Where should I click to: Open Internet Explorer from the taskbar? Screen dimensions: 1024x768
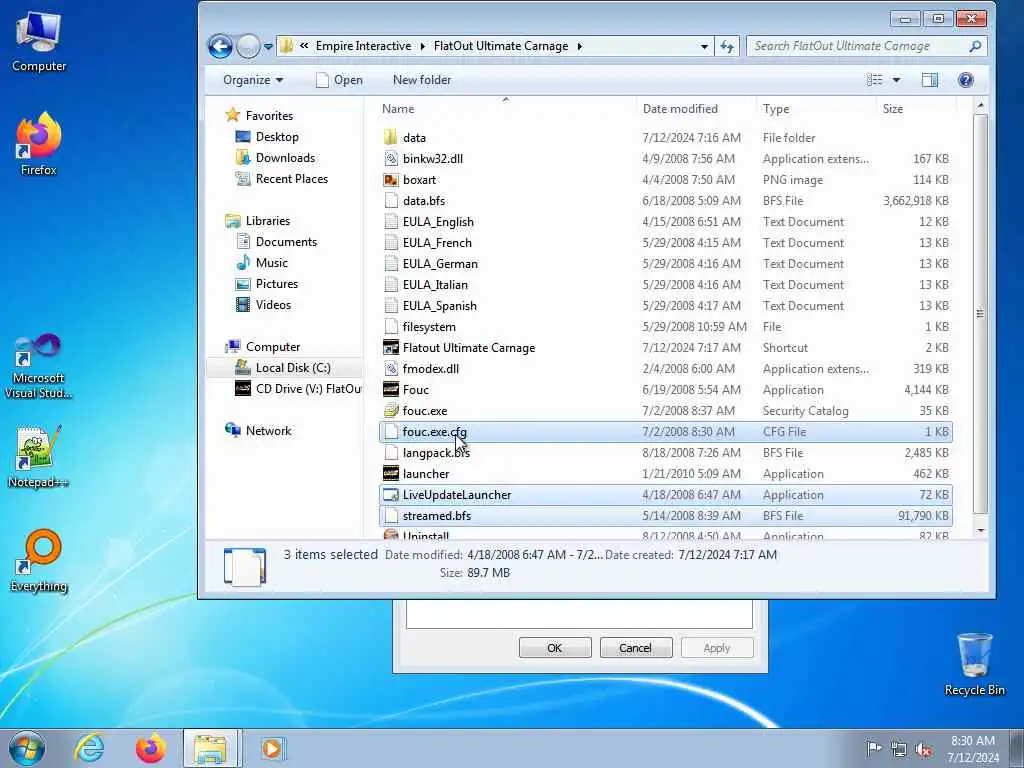[x=89, y=748]
